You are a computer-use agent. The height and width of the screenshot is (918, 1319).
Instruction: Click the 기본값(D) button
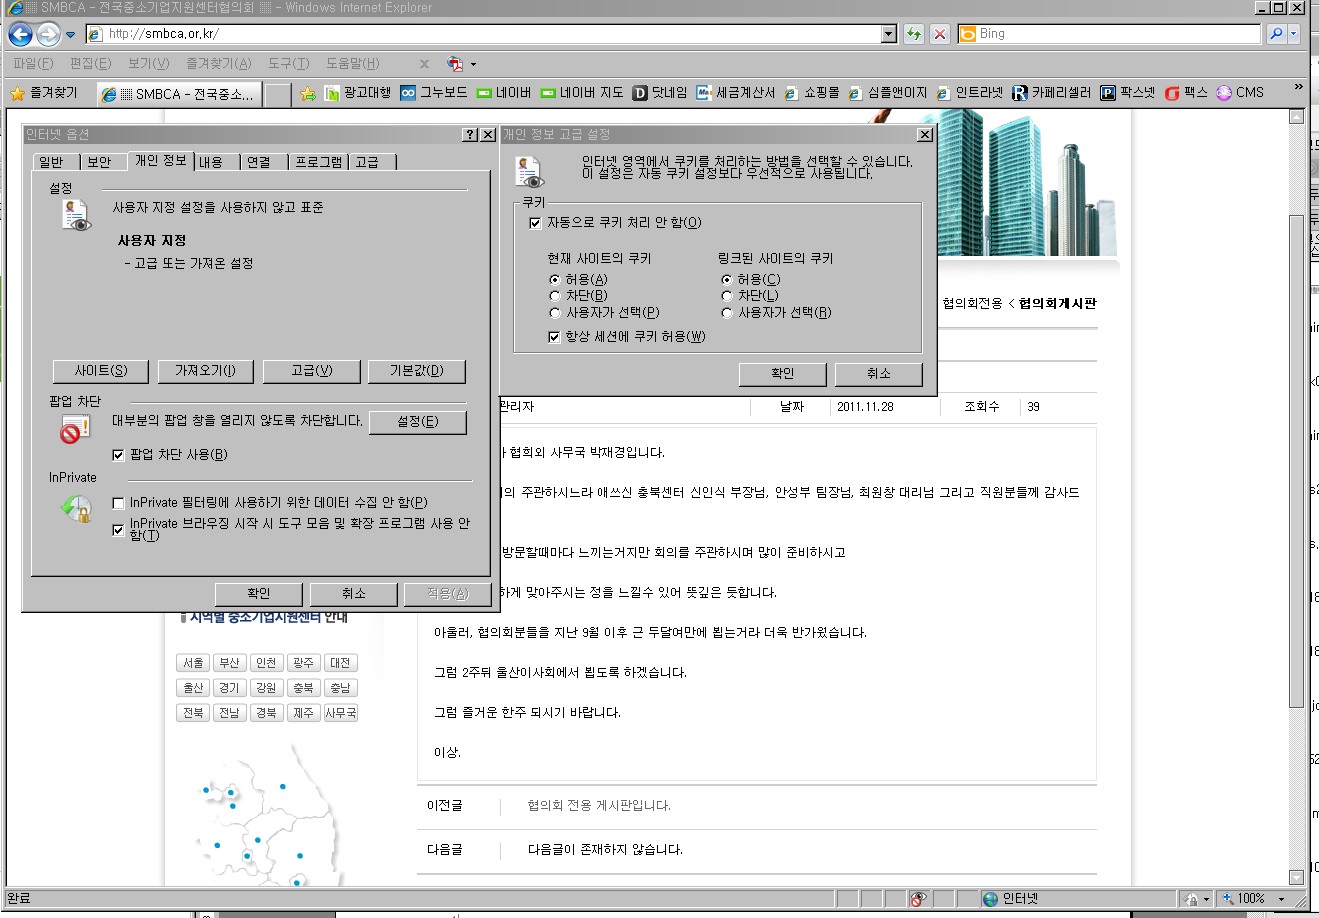click(x=416, y=371)
